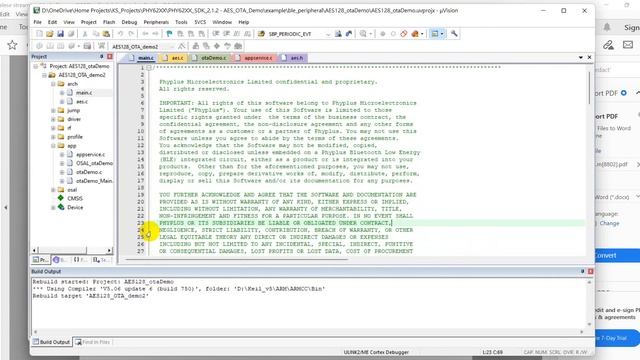Click the Find in Files icon left of SBP_PERIODIC_EVT
640x360 pixels.
261,34
